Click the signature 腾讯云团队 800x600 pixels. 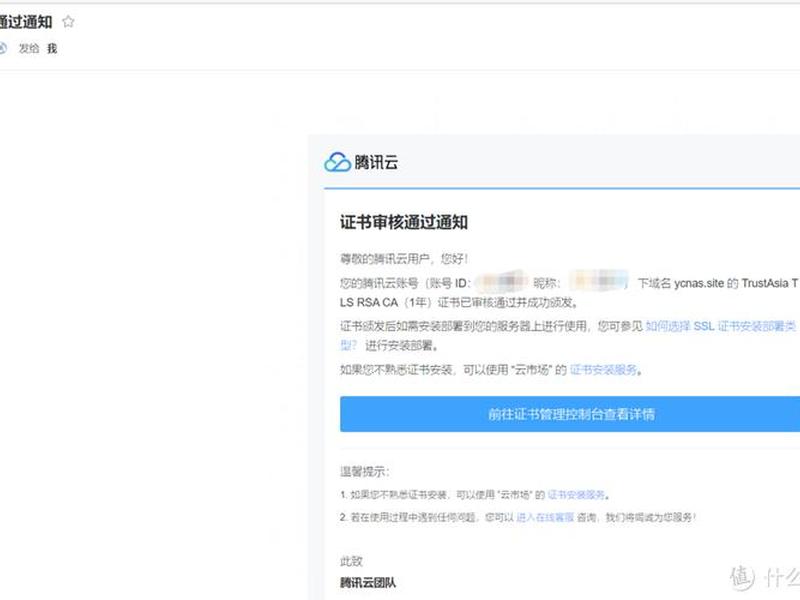click(x=368, y=583)
